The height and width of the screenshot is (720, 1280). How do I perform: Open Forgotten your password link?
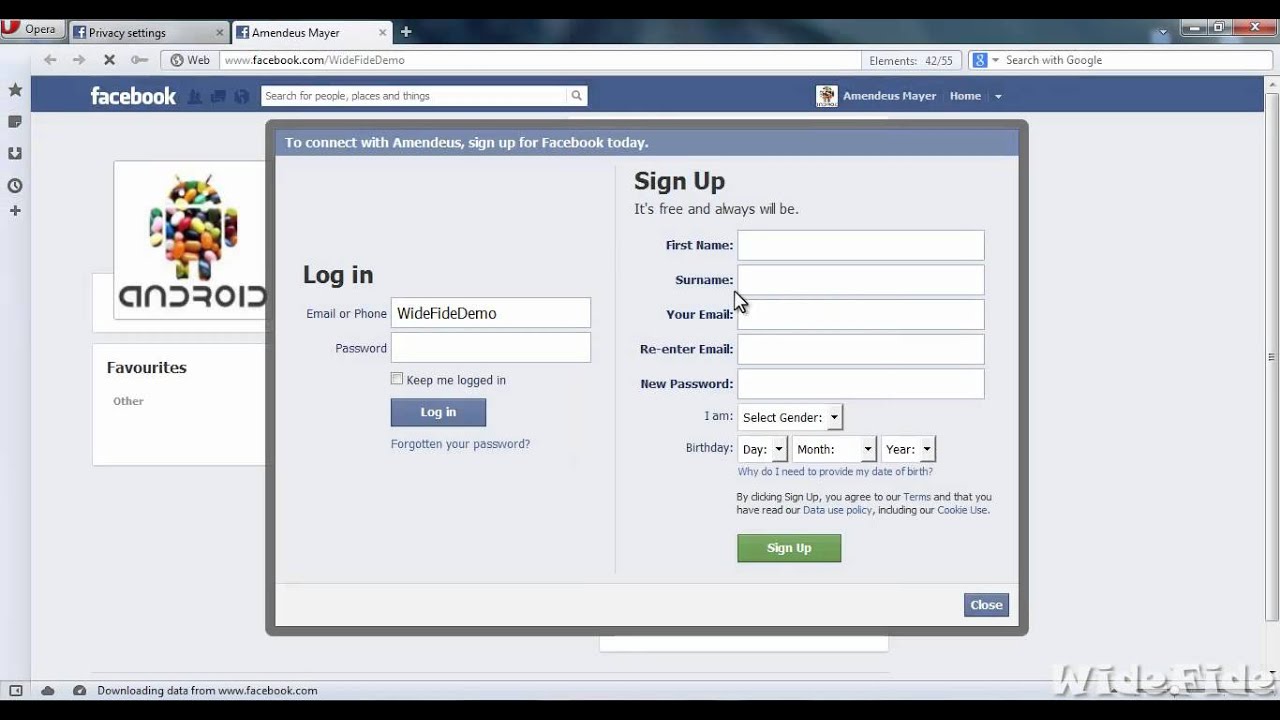460,444
